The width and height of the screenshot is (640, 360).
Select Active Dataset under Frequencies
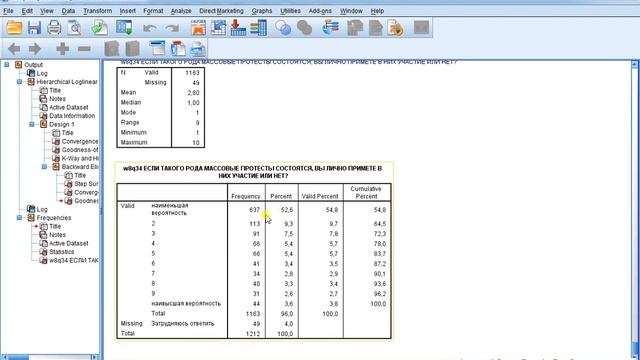[x=69, y=243]
